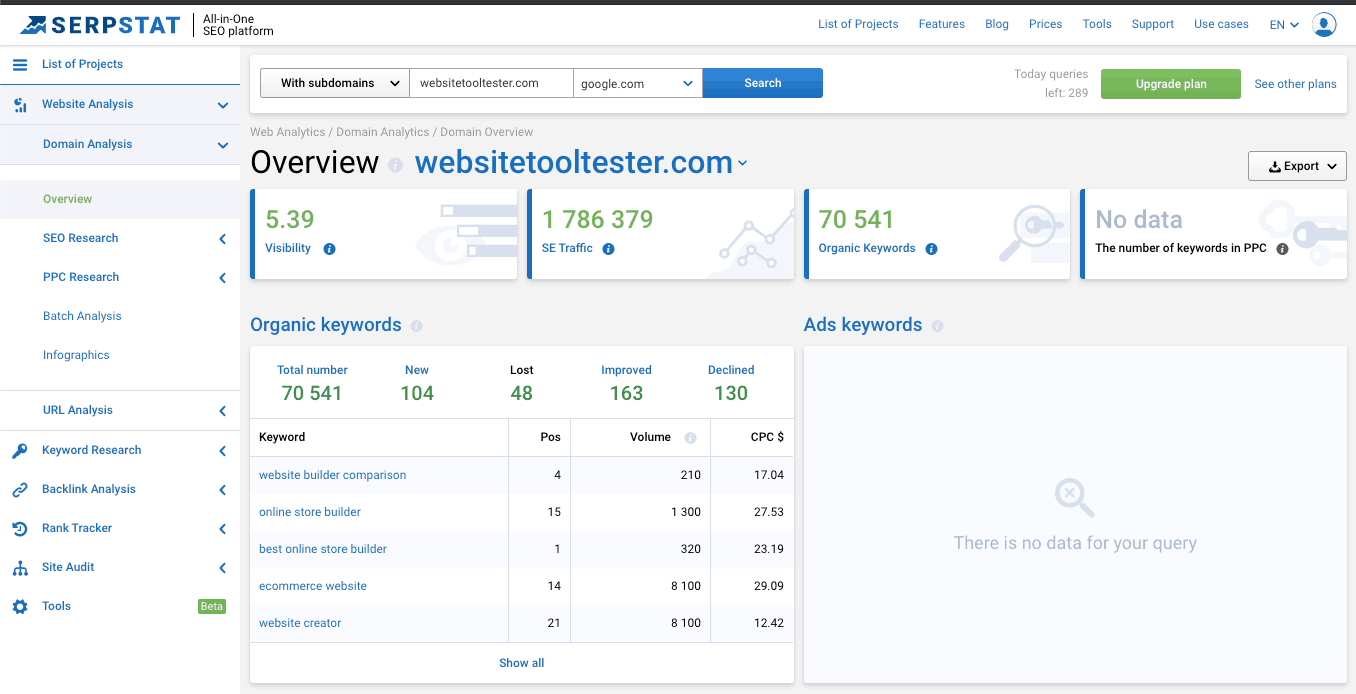Click the Website Analysis chart icon

[20, 105]
